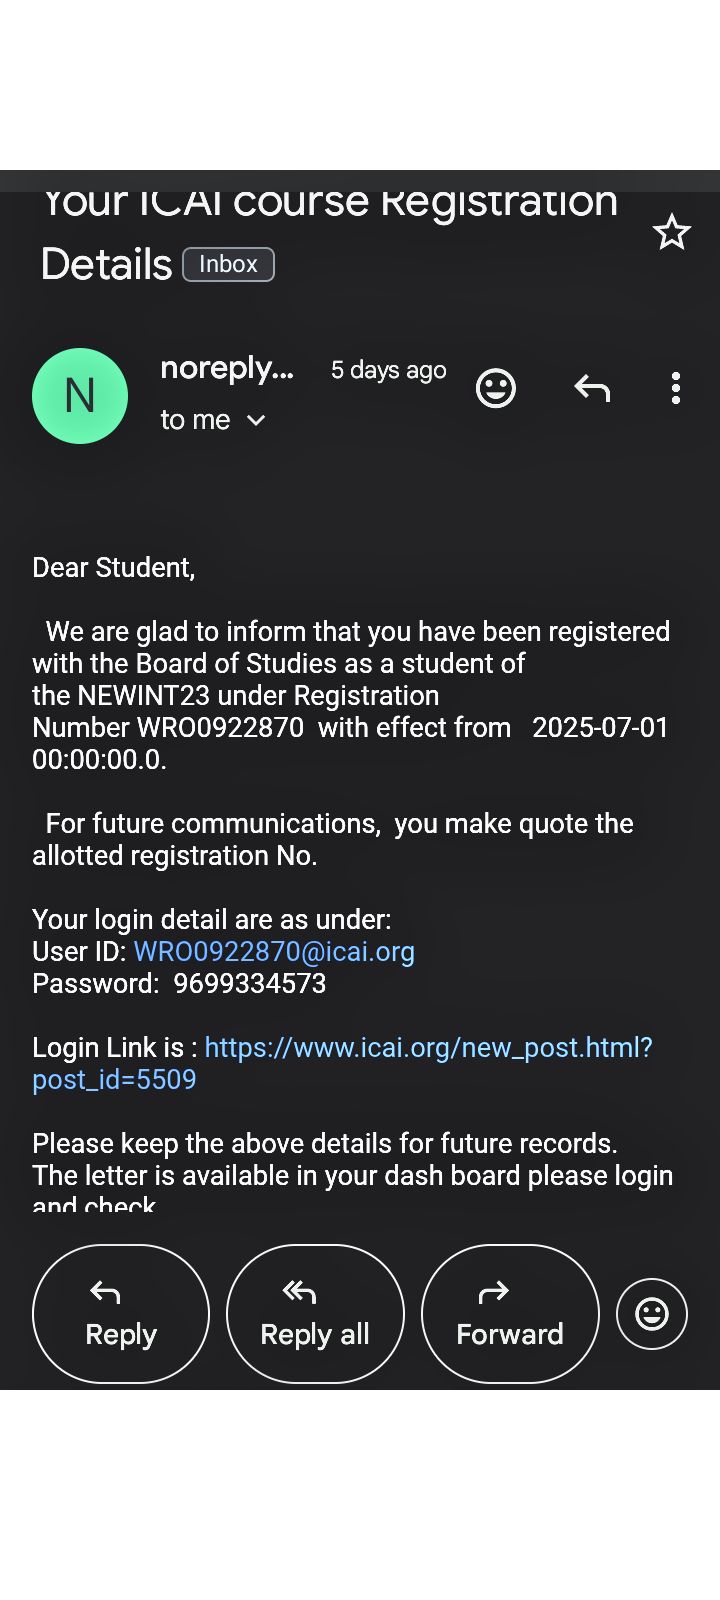This screenshot has width=720, height=1600.
Task: Expand the "to me" recipient details chevron
Action: [256, 421]
